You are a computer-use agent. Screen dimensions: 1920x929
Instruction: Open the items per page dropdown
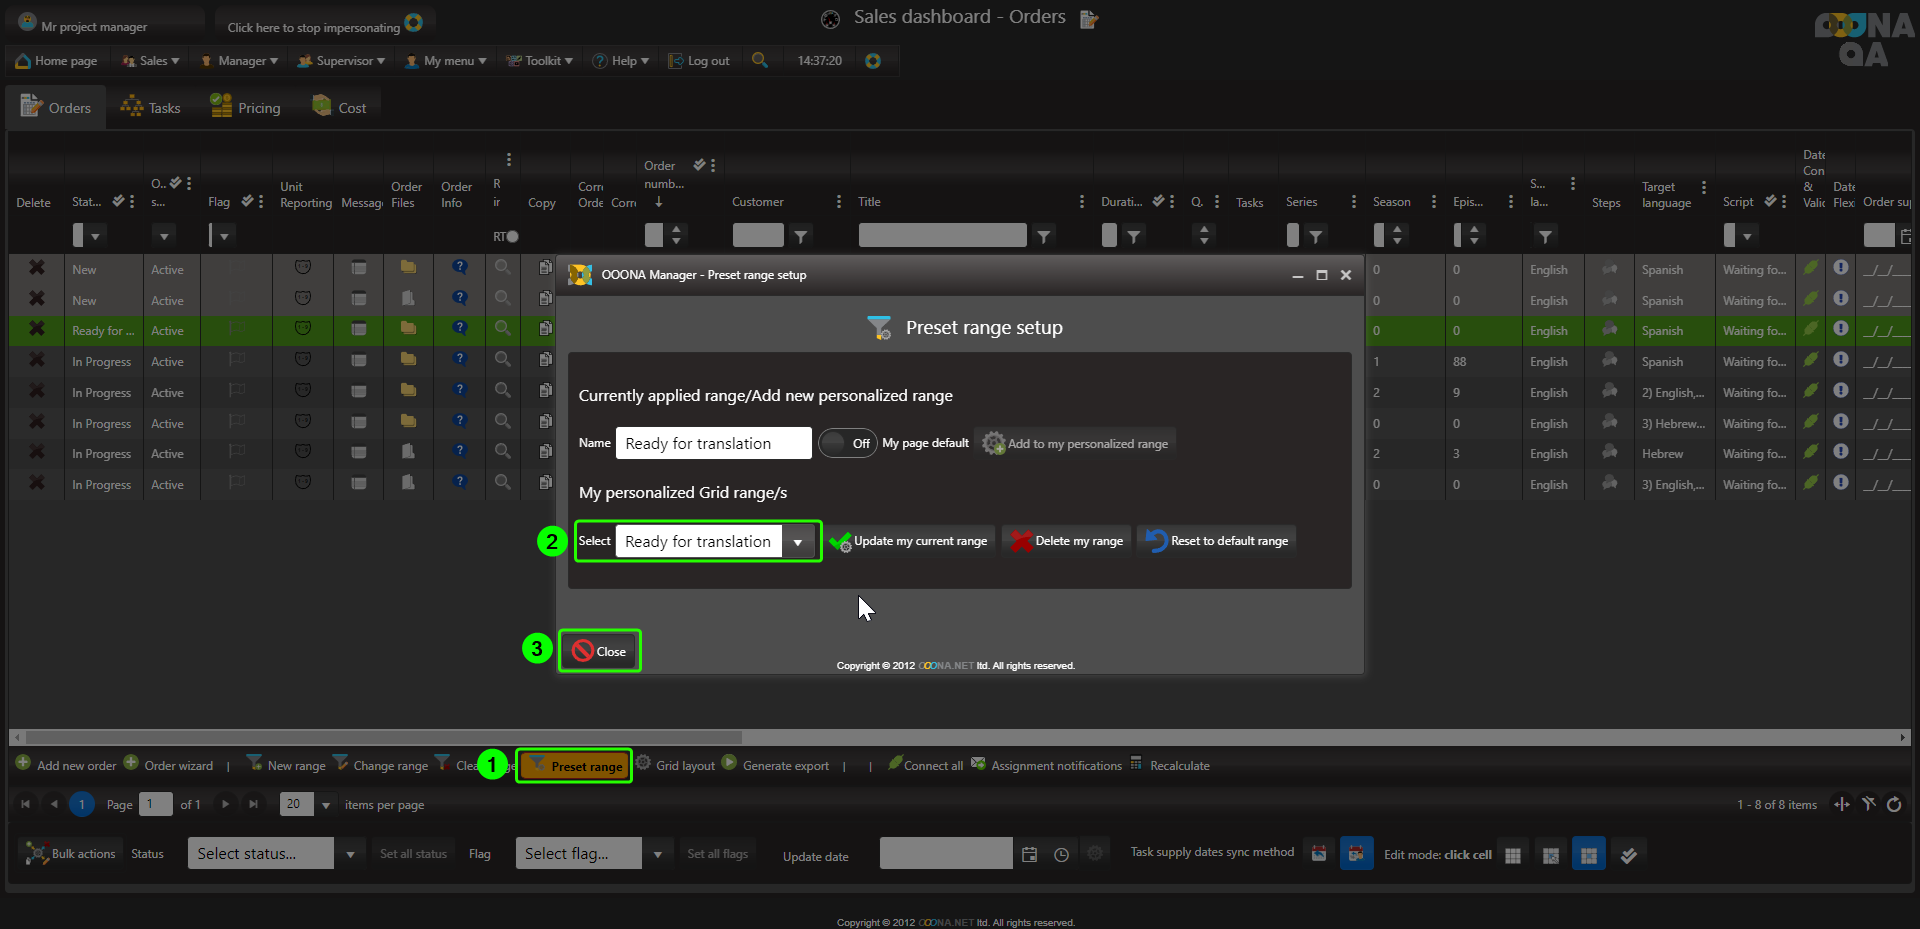click(x=325, y=805)
